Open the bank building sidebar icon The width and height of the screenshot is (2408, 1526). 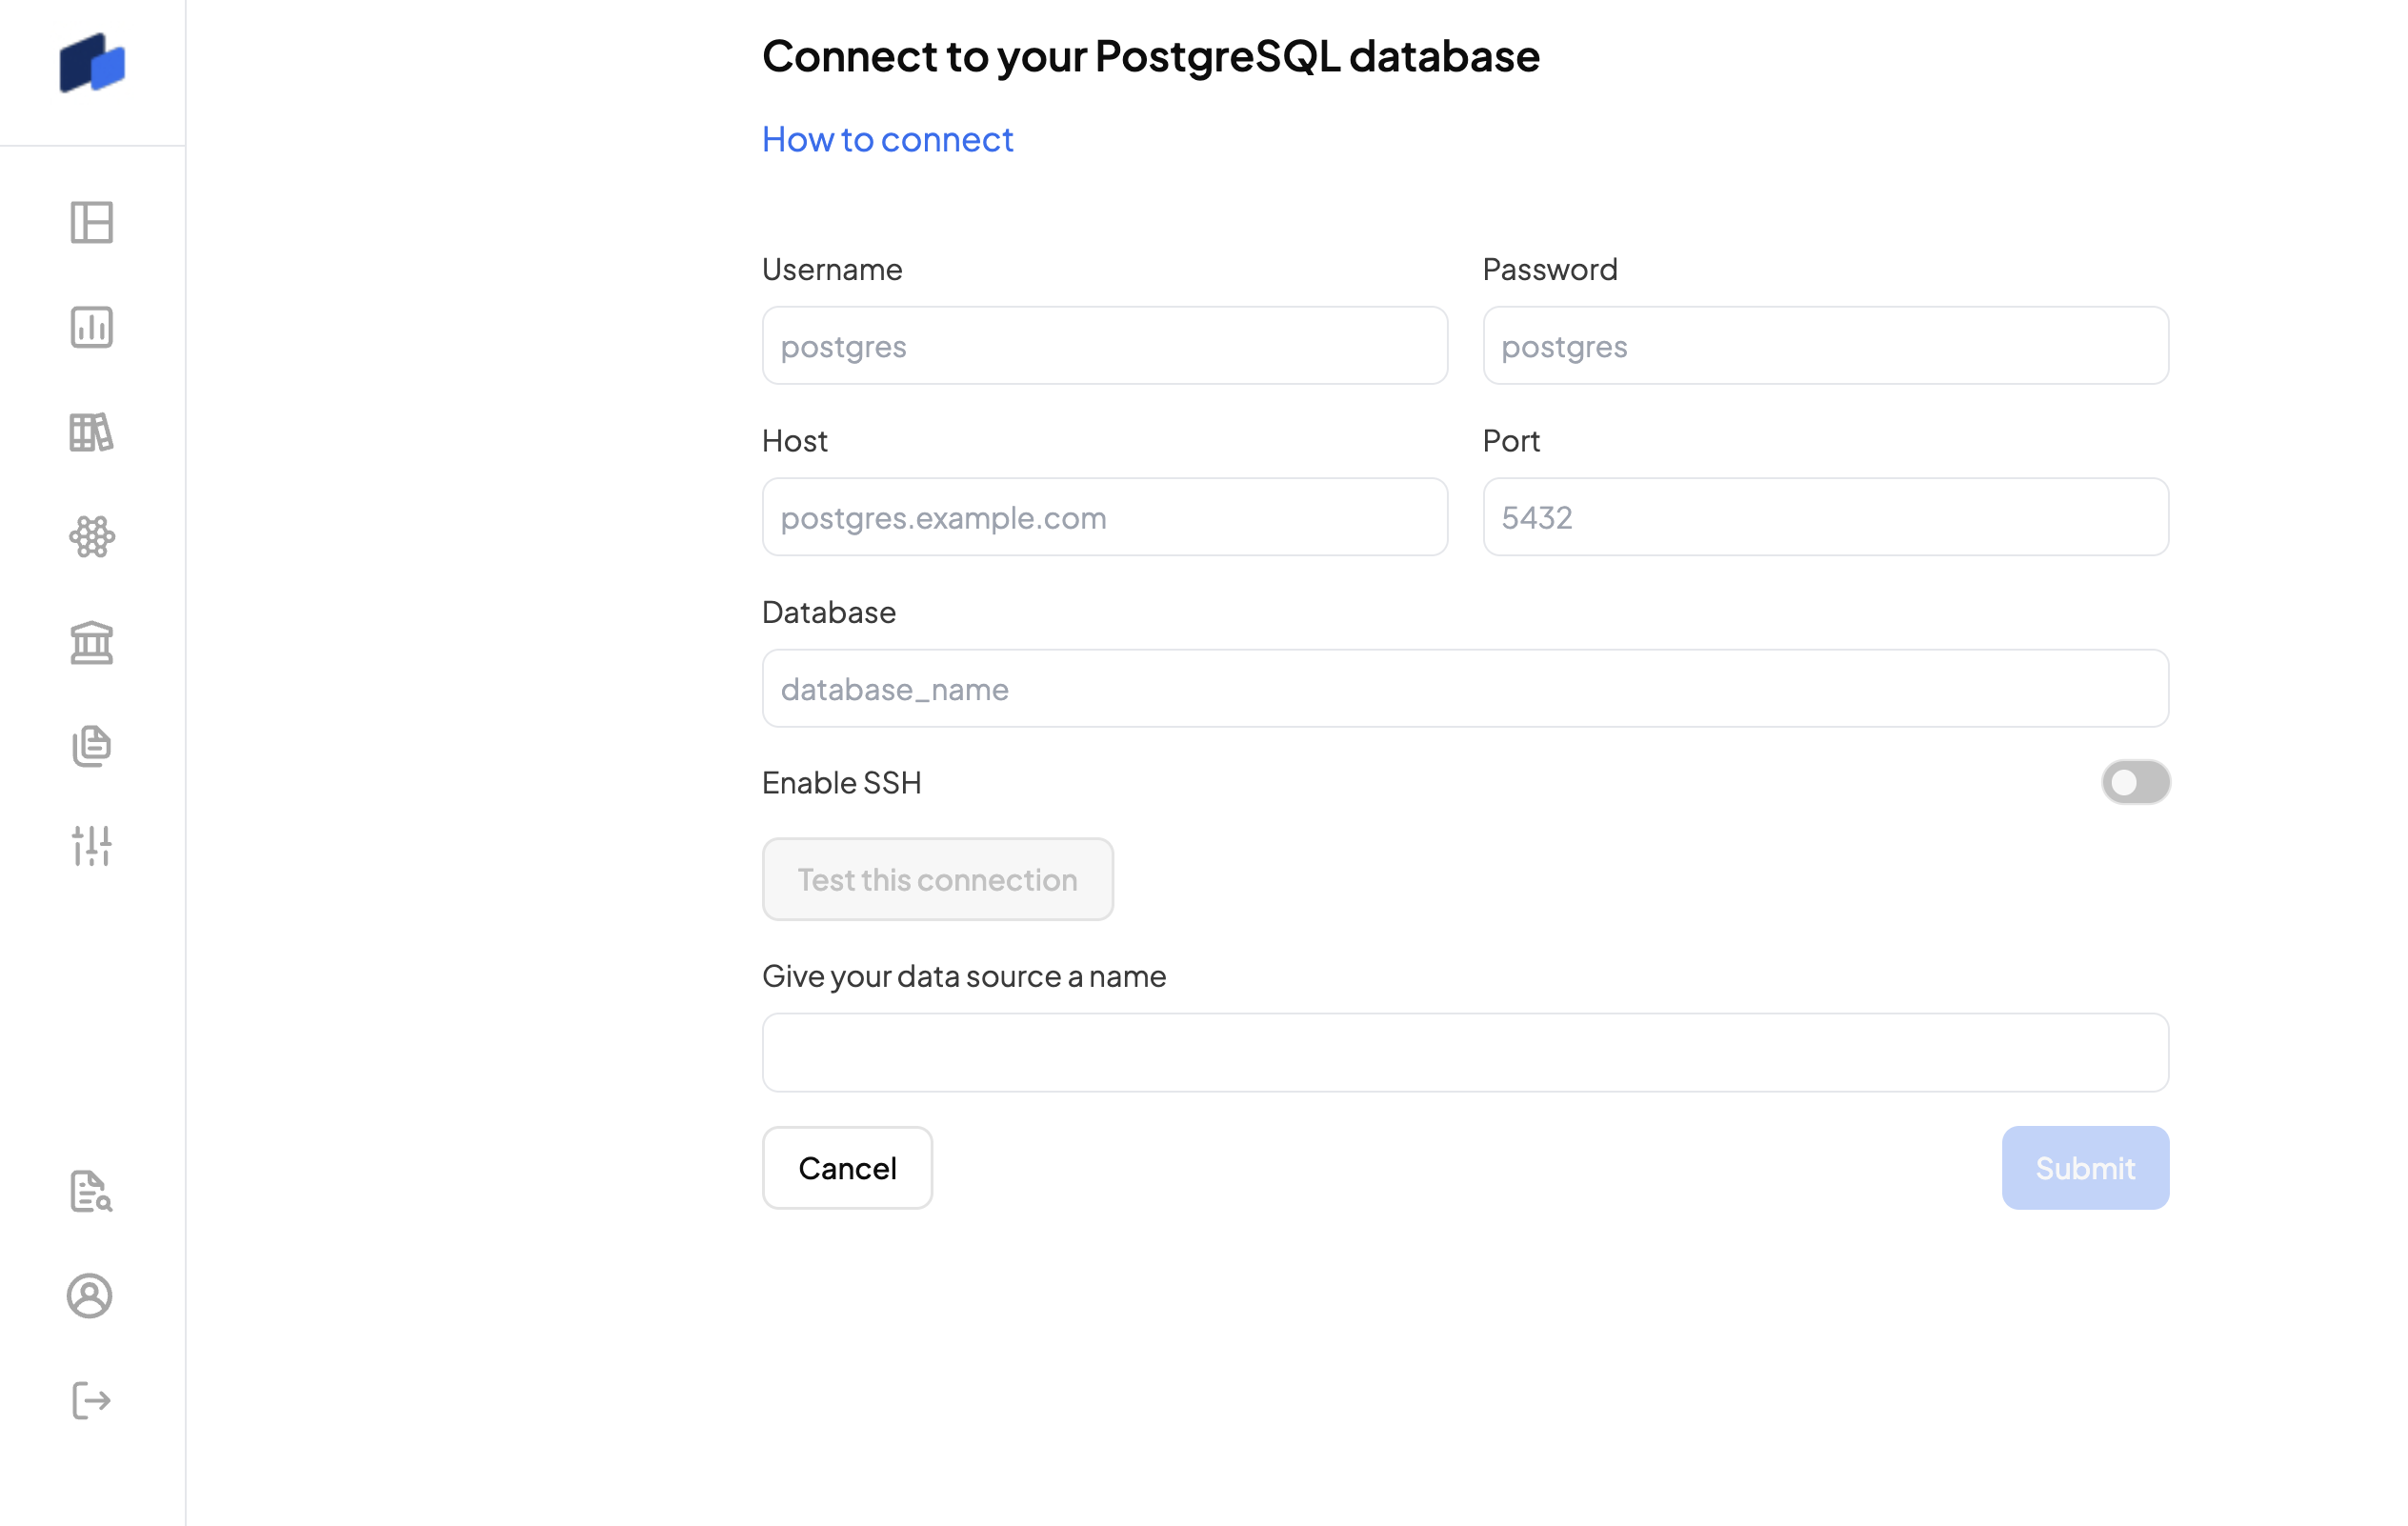92,642
